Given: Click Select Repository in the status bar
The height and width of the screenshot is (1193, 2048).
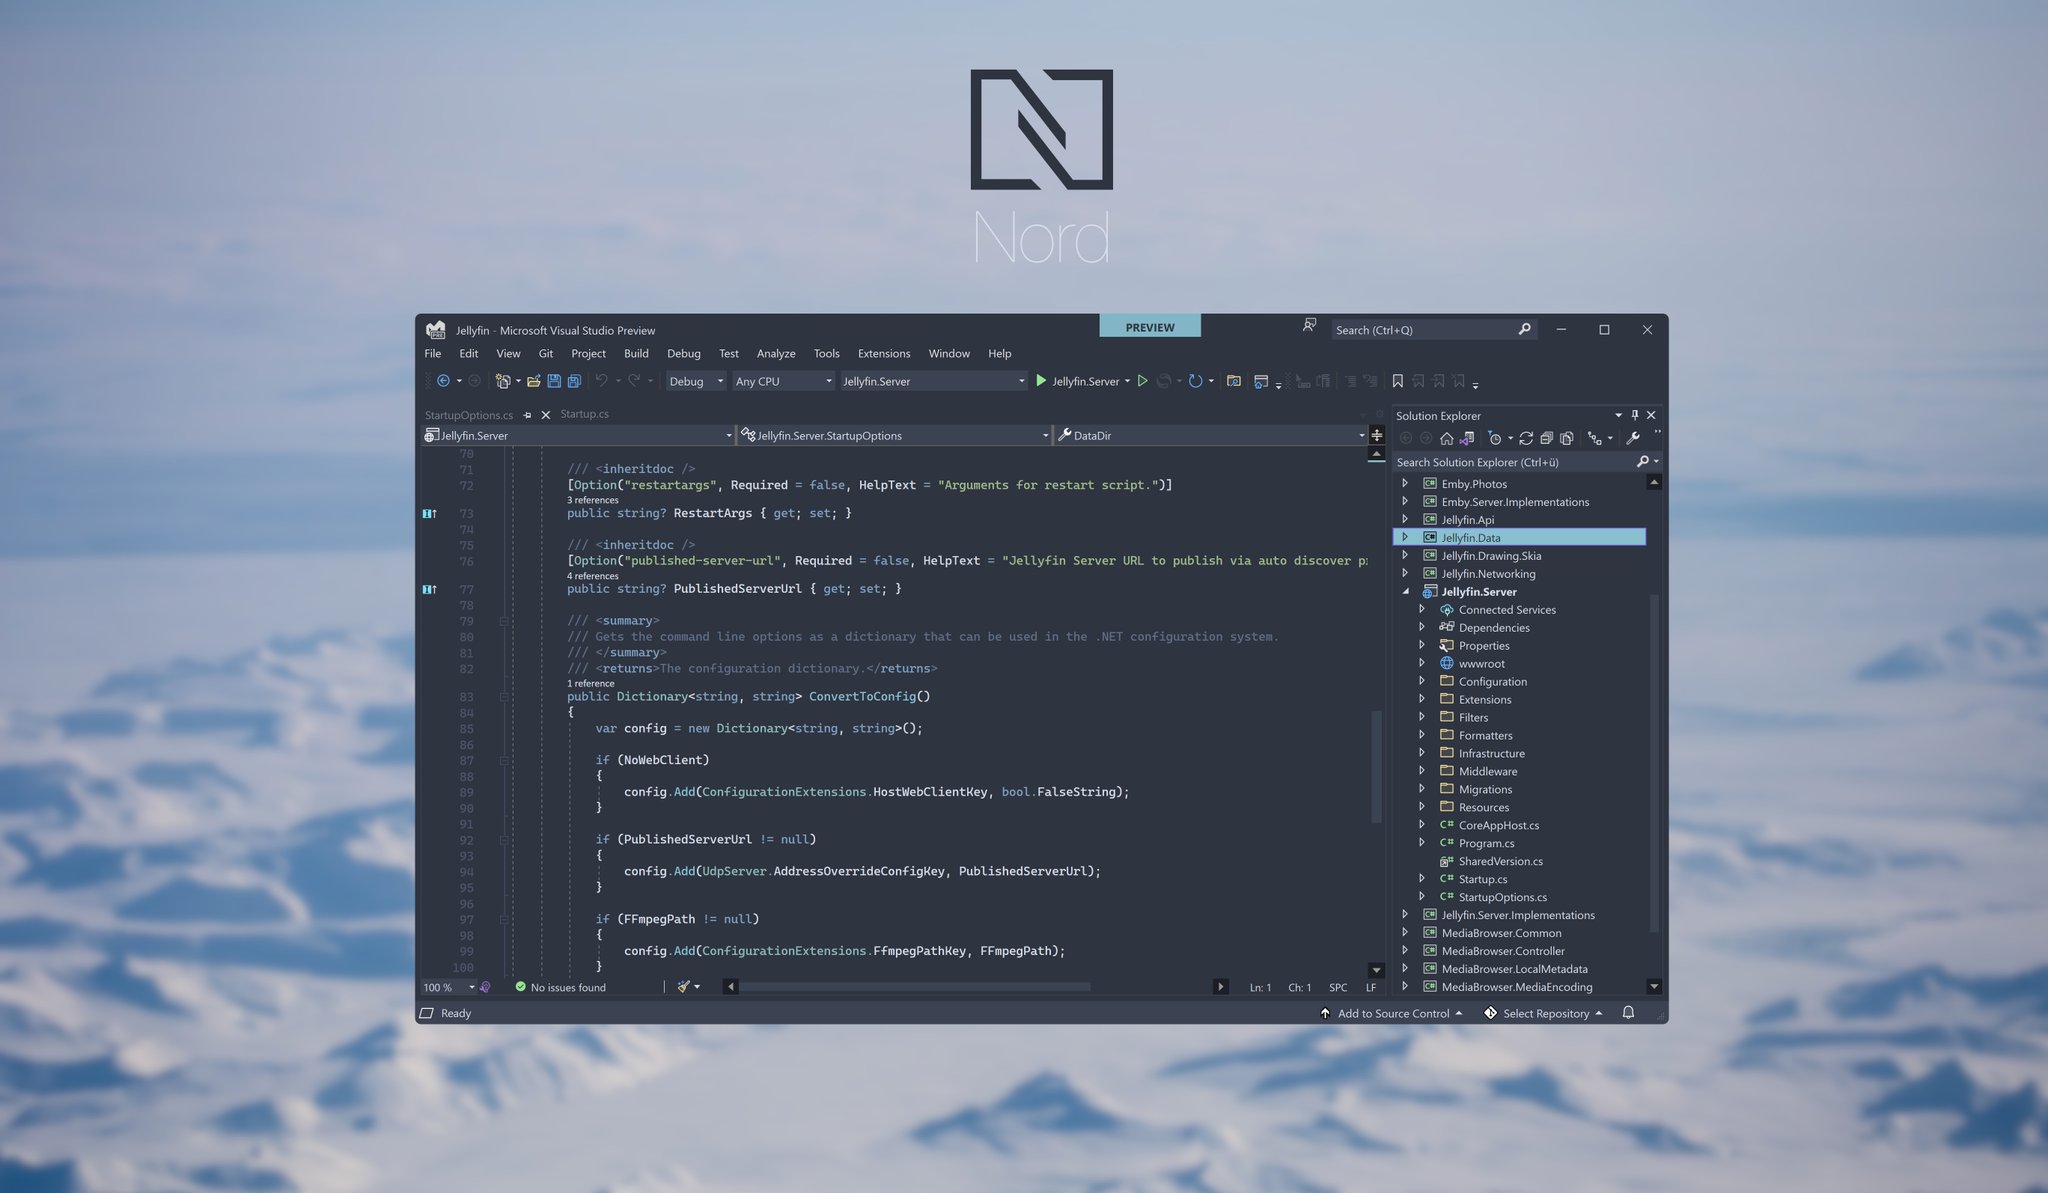Looking at the screenshot, I should [x=1543, y=1013].
